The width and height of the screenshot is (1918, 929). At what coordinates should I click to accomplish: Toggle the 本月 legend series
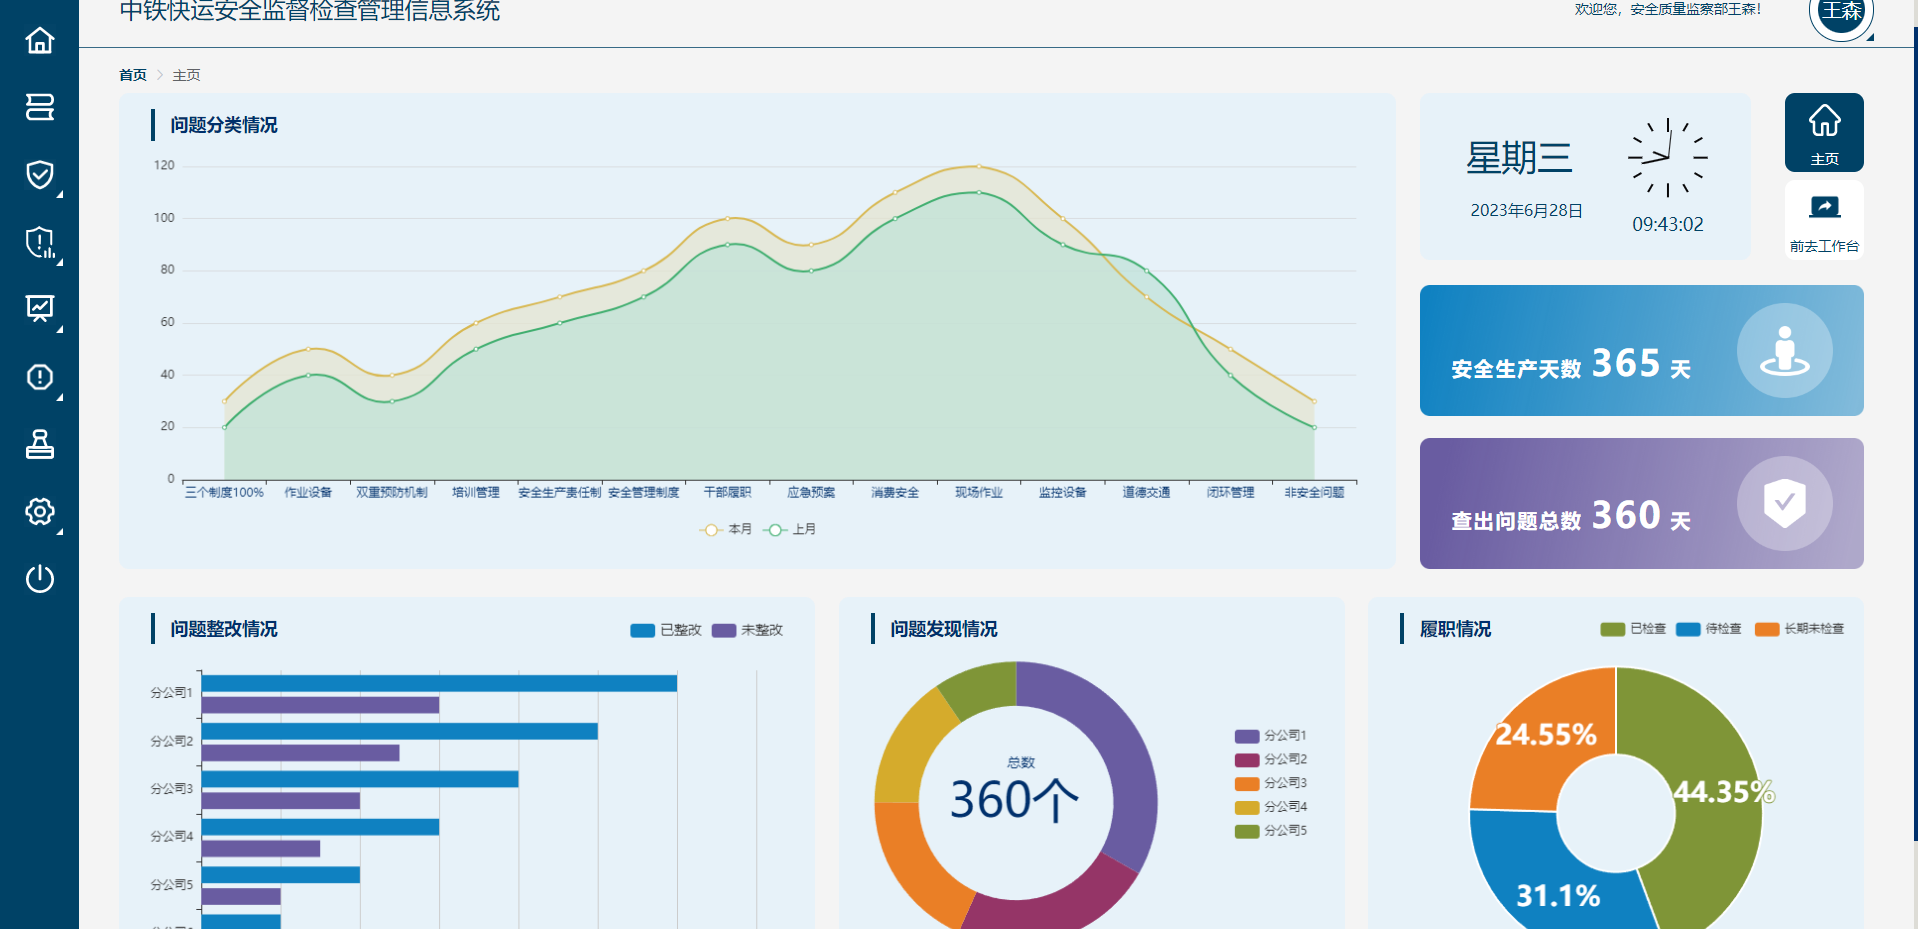(726, 529)
